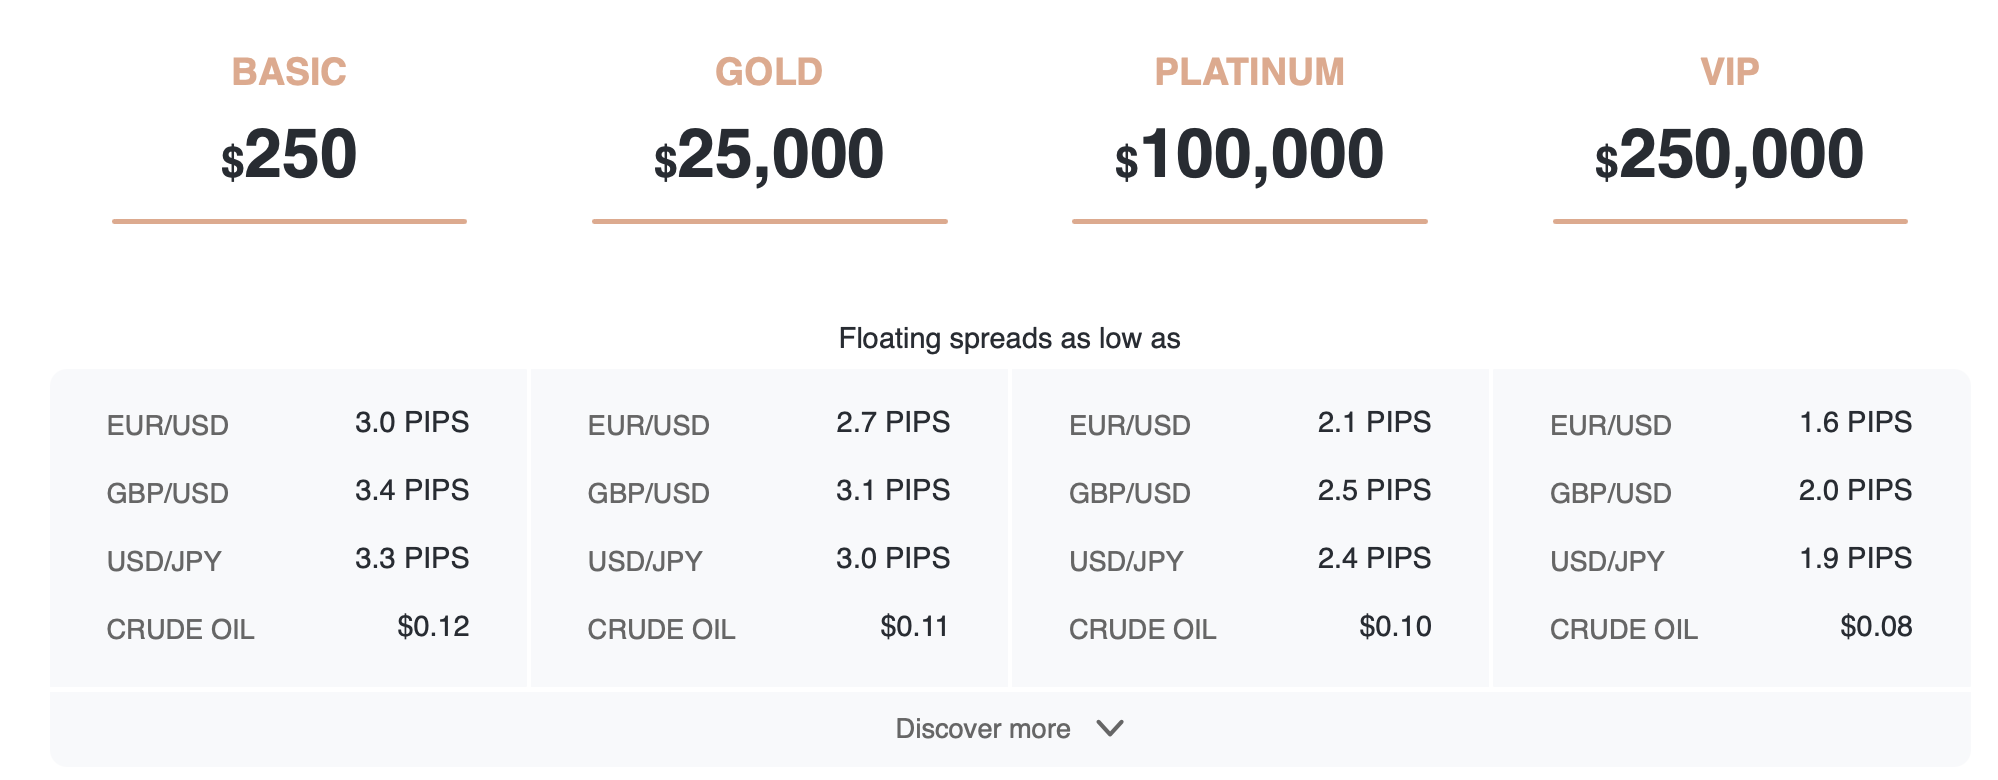Expand the Discover more chevron arrow

click(1110, 728)
